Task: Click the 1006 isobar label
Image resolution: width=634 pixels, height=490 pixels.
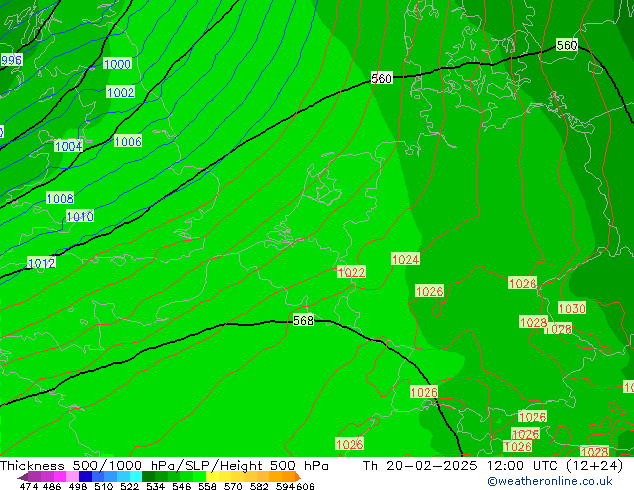Action: (128, 141)
